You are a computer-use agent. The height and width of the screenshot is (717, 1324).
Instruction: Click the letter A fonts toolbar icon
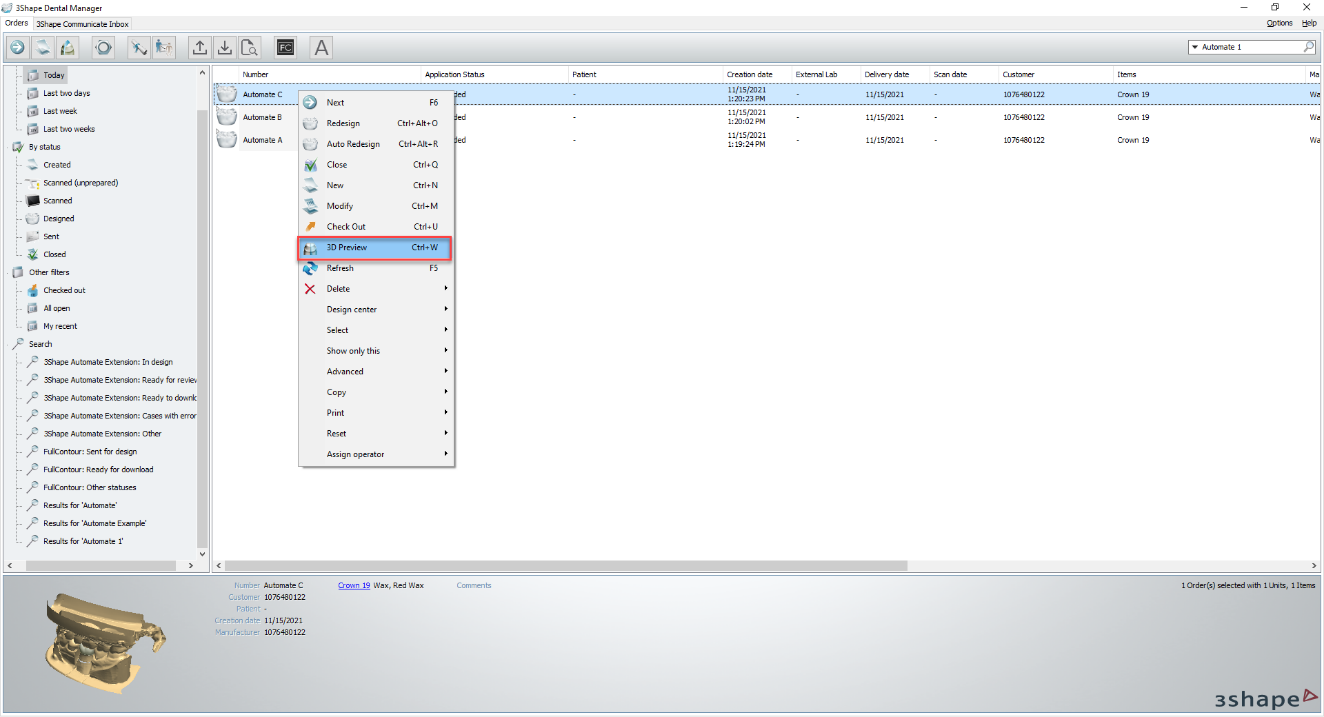320,47
